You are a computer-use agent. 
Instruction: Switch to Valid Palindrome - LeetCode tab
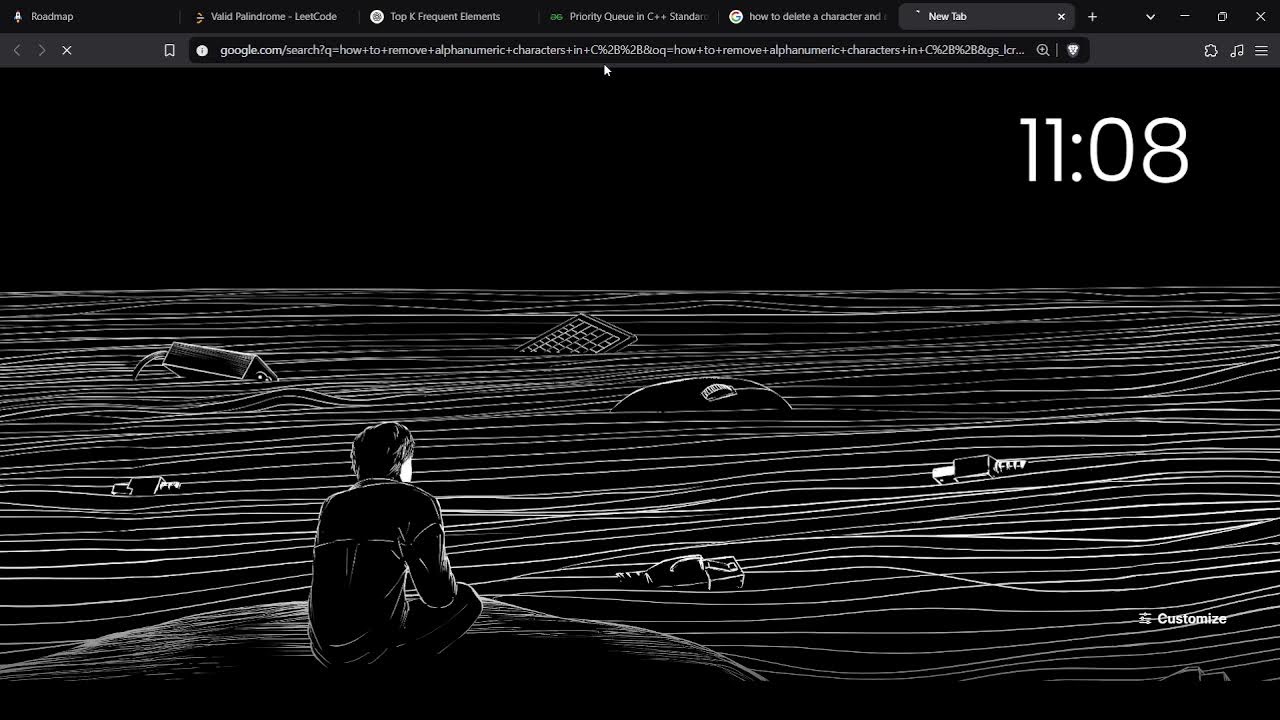coord(270,16)
